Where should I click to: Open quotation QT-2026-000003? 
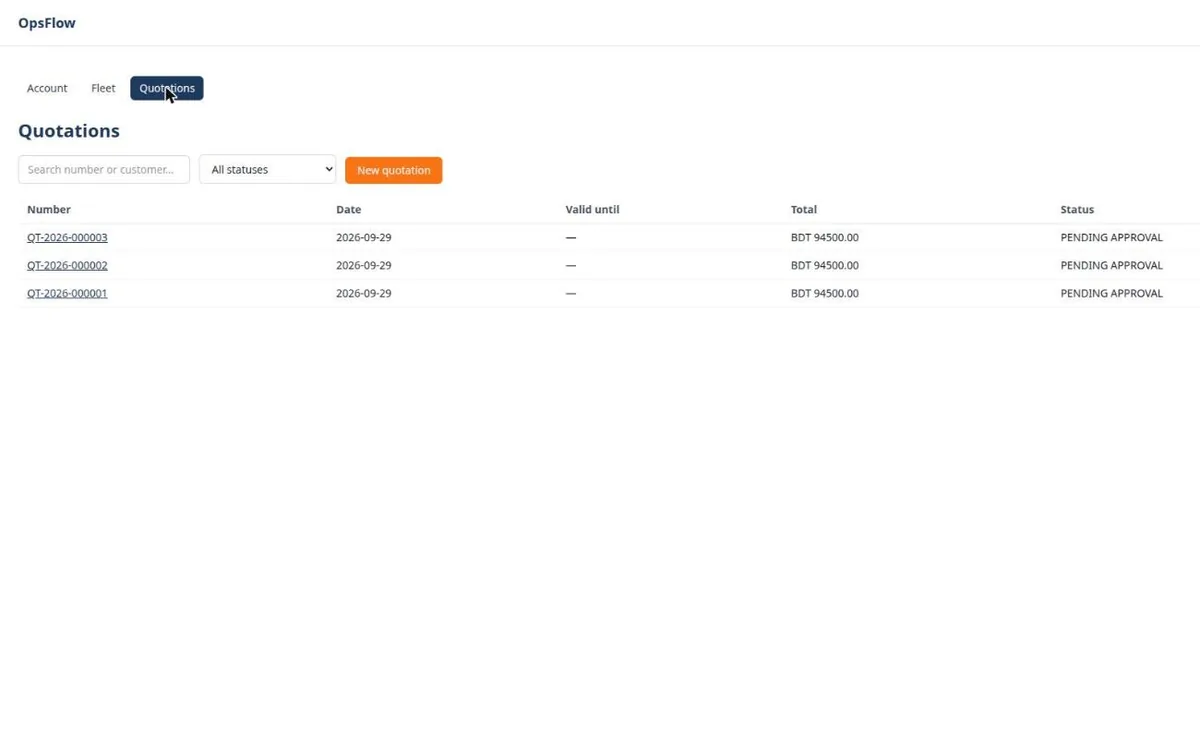(x=67, y=238)
